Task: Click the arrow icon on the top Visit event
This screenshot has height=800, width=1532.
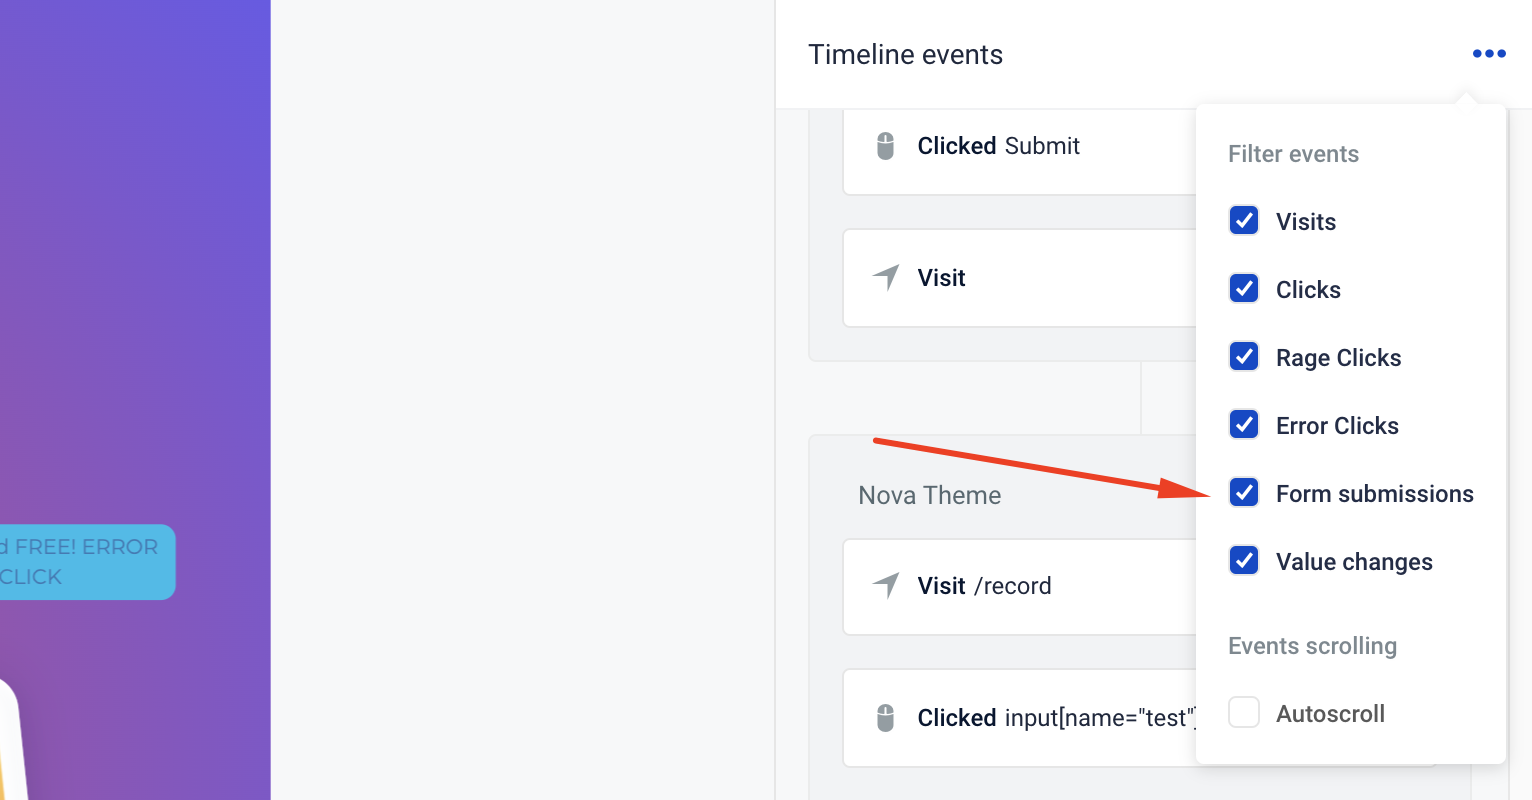Action: 886,277
